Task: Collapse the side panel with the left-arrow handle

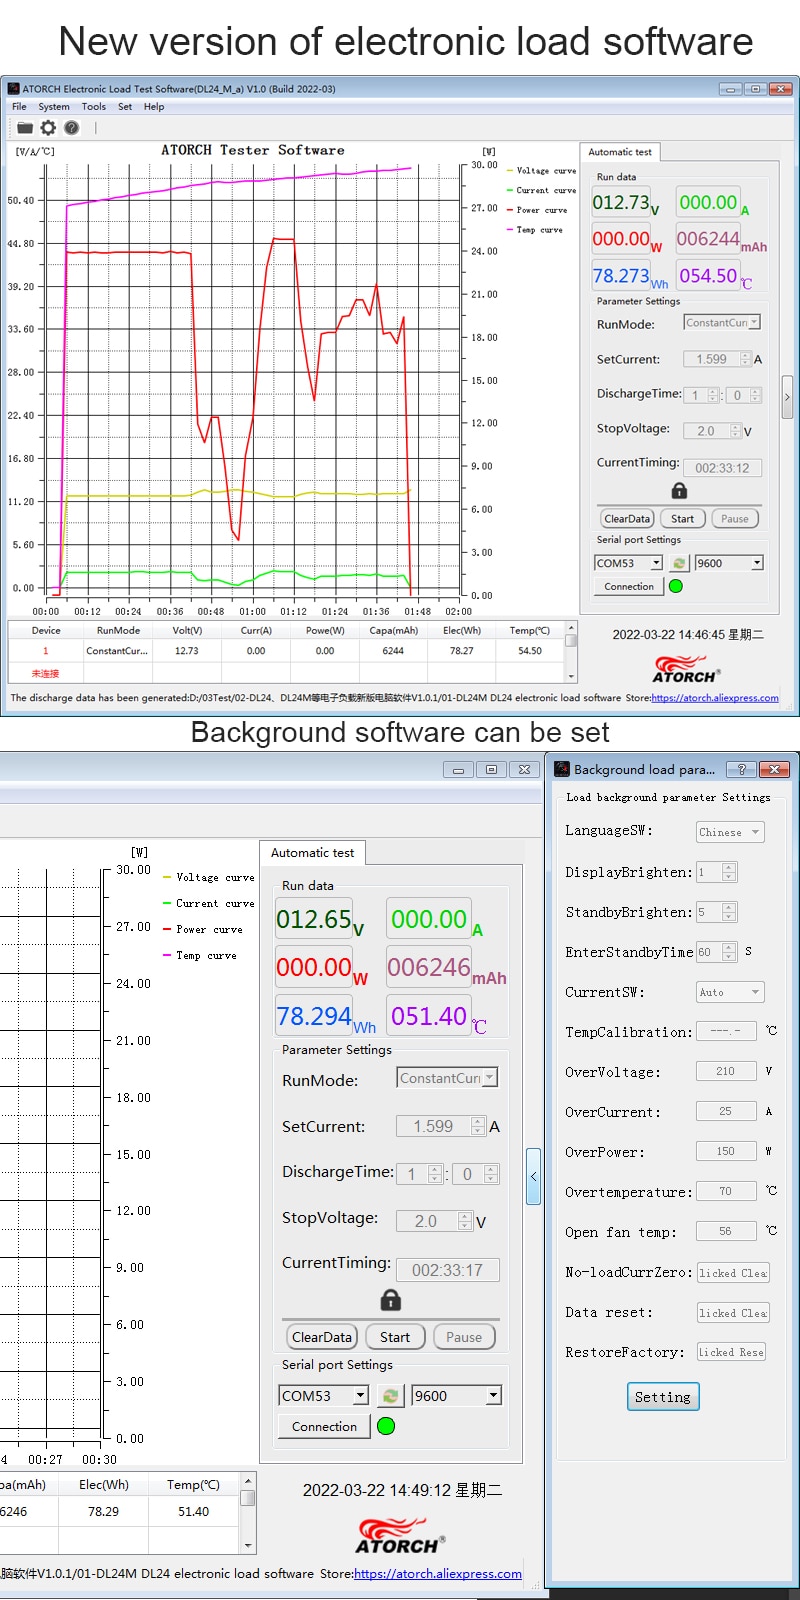Action: click(x=533, y=1176)
